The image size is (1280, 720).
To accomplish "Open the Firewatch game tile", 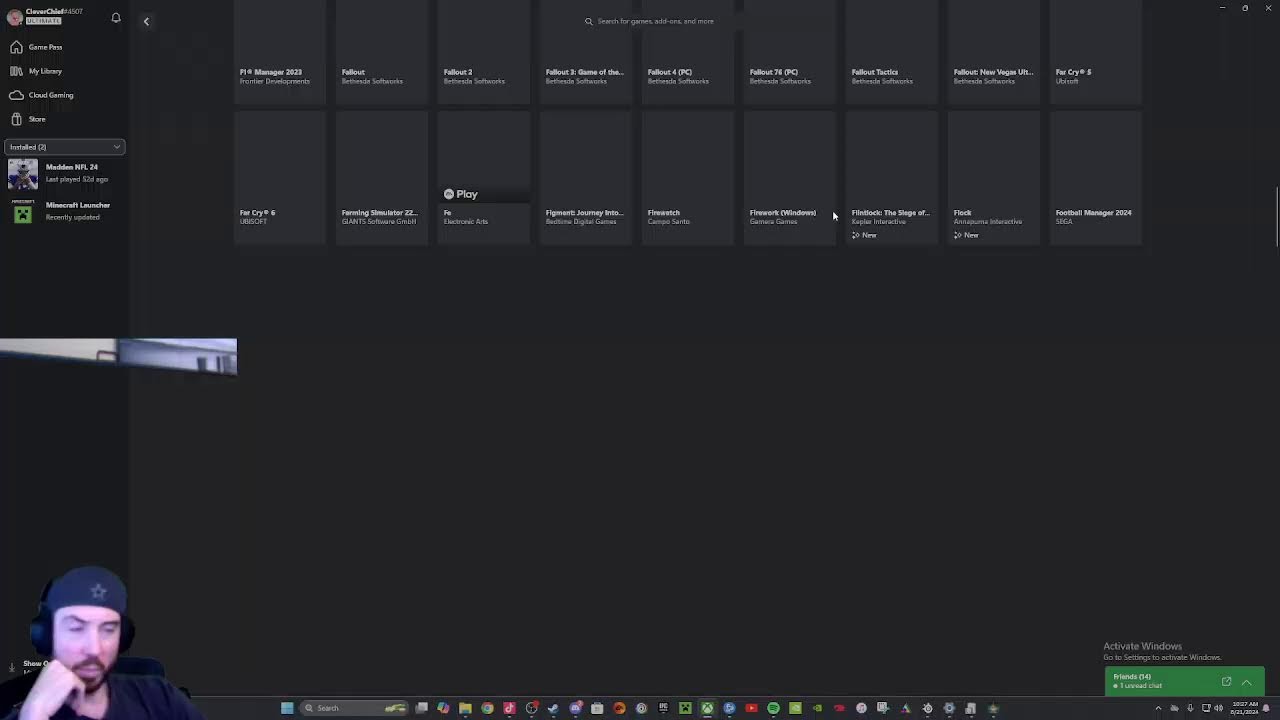I will click(x=688, y=177).
